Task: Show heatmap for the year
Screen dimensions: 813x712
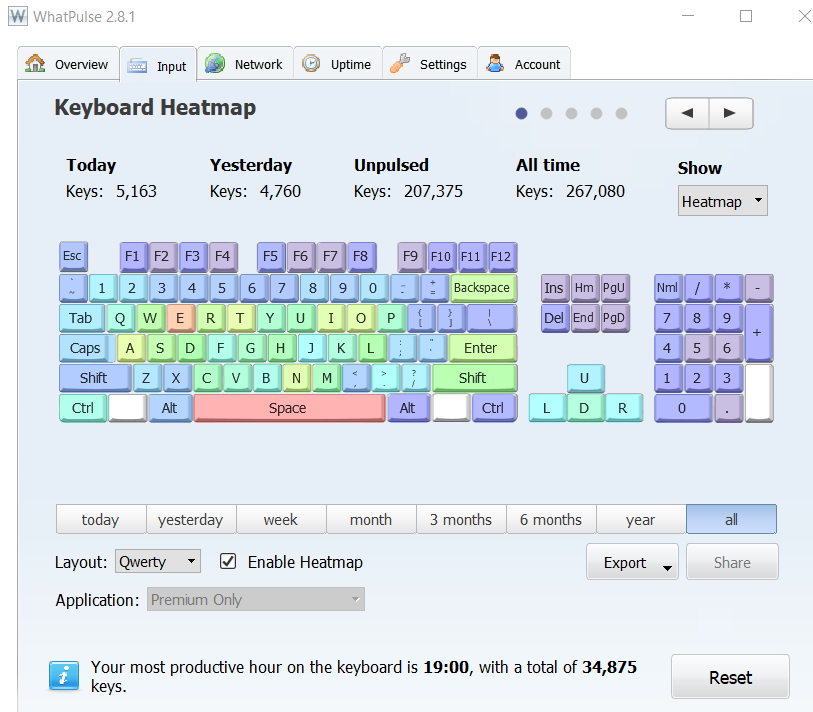Action: tap(641, 519)
